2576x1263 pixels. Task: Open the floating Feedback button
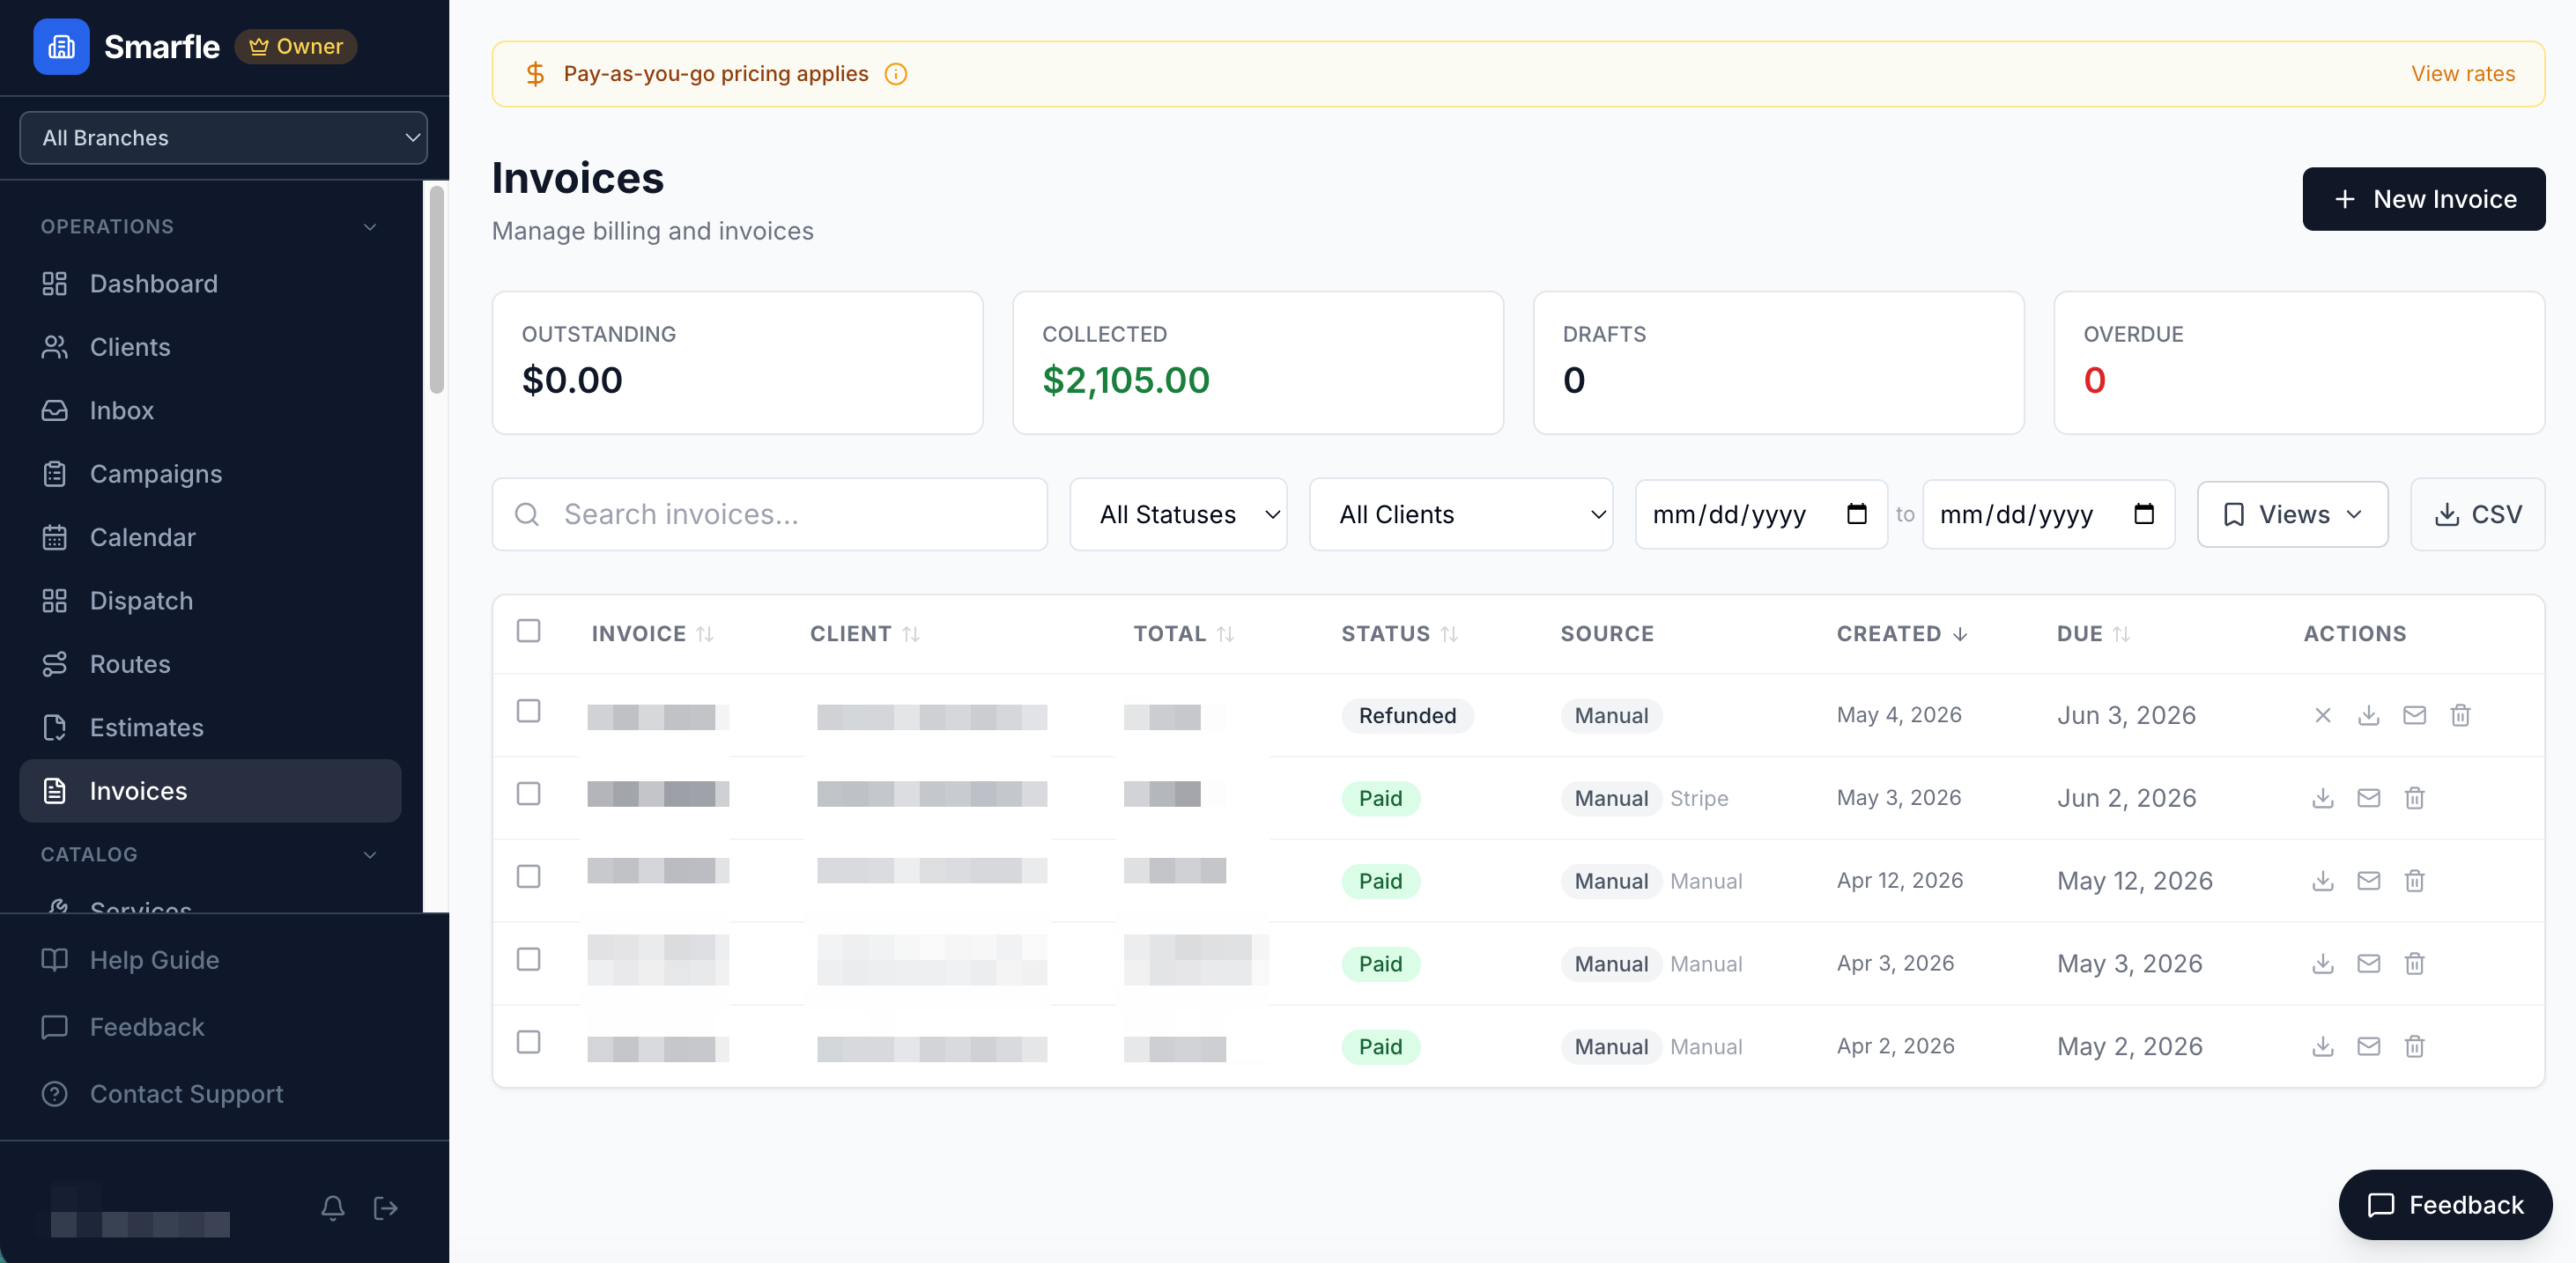2445,1205
